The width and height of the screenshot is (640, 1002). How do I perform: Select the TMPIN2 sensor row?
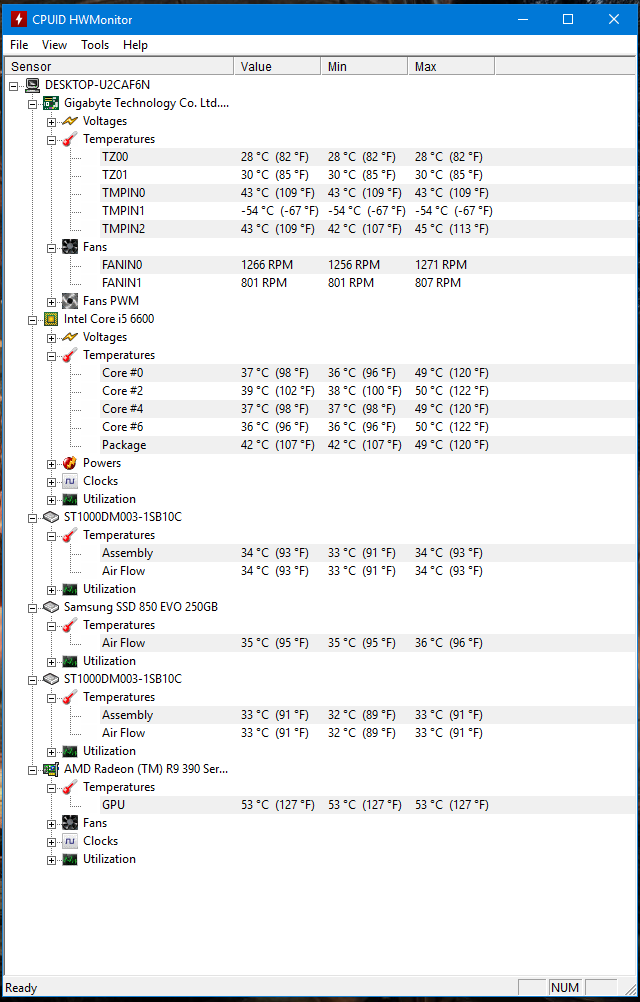(367, 229)
